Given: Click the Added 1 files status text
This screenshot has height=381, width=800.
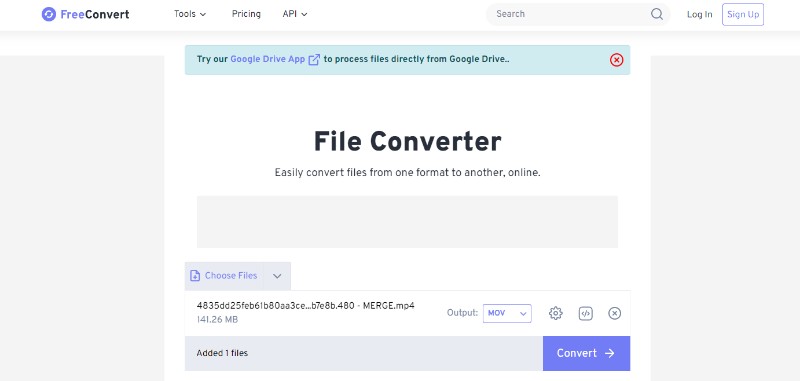Looking at the screenshot, I should pos(222,353).
